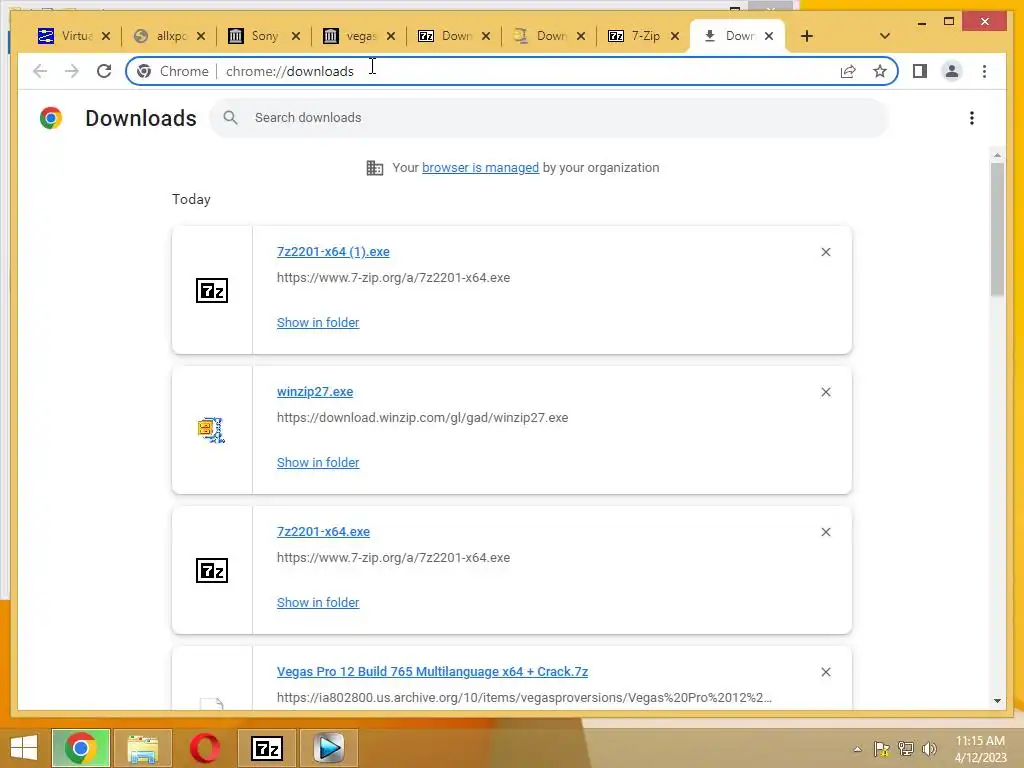Show 7z2201-x64 (1).exe in folder
This screenshot has width=1024, height=768.
(x=318, y=323)
